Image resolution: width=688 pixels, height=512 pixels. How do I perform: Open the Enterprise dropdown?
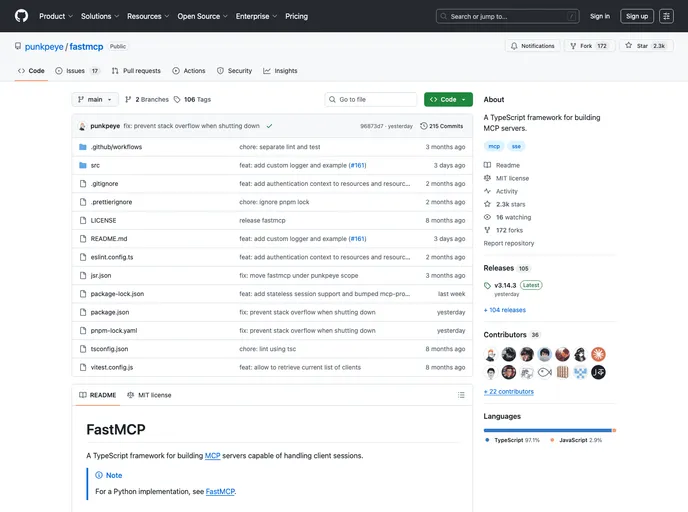pyautogui.click(x=256, y=16)
